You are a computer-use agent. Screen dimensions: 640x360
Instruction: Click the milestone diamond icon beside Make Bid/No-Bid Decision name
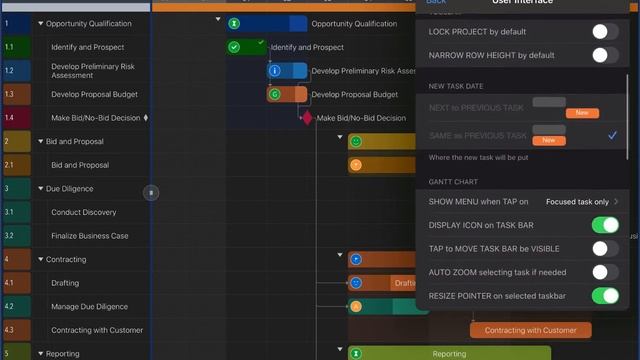[146, 118]
